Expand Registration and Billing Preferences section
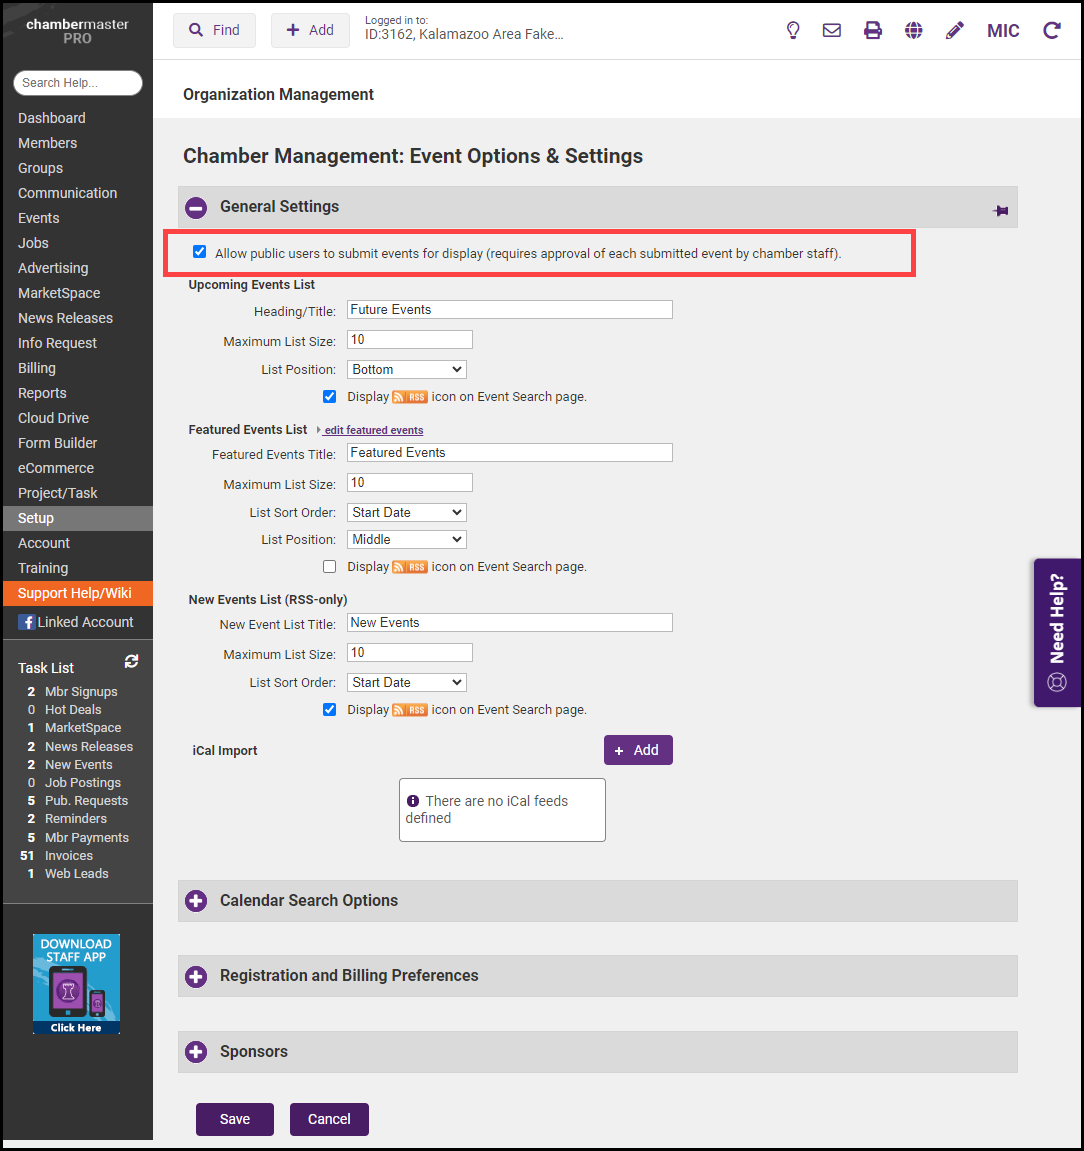The height and width of the screenshot is (1151, 1084). [x=196, y=976]
